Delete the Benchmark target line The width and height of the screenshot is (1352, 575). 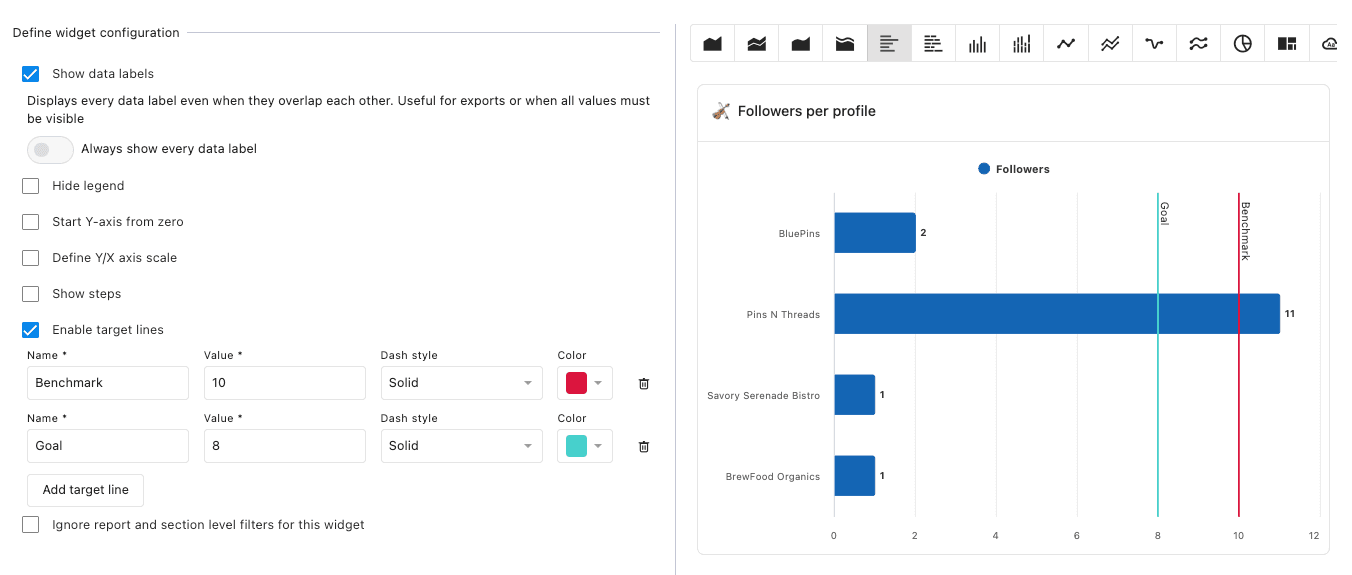pyautogui.click(x=644, y=383)
